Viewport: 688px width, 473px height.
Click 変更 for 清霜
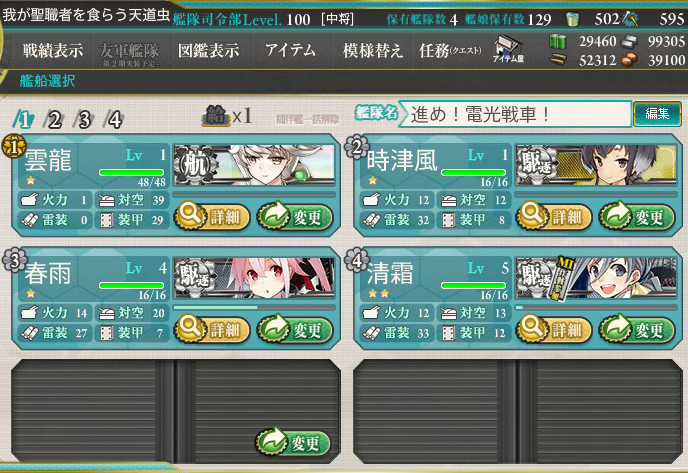click(x=636, y=330)
